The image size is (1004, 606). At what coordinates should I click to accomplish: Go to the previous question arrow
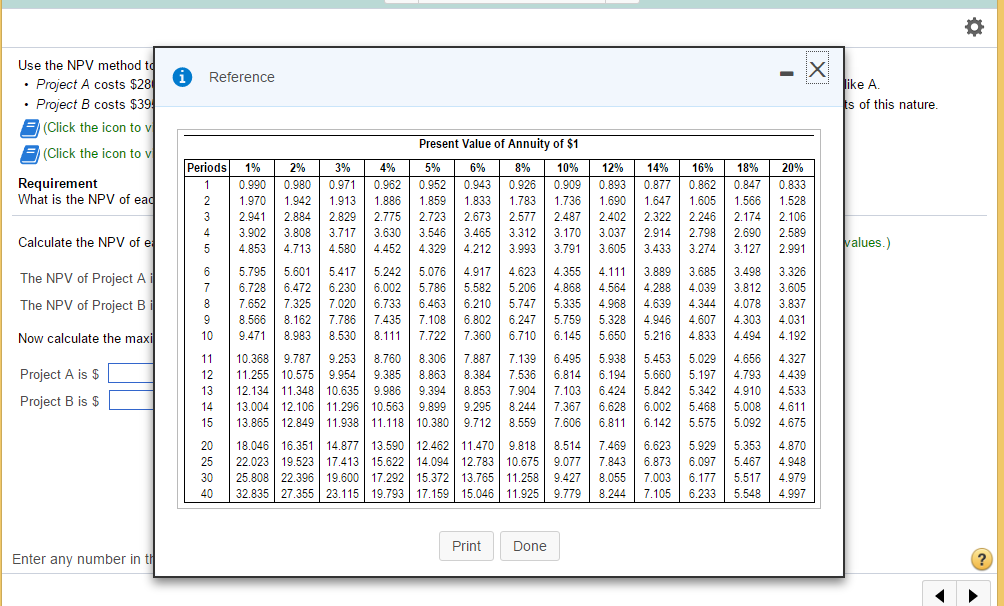pyautogui.click(x=939, y=595)
